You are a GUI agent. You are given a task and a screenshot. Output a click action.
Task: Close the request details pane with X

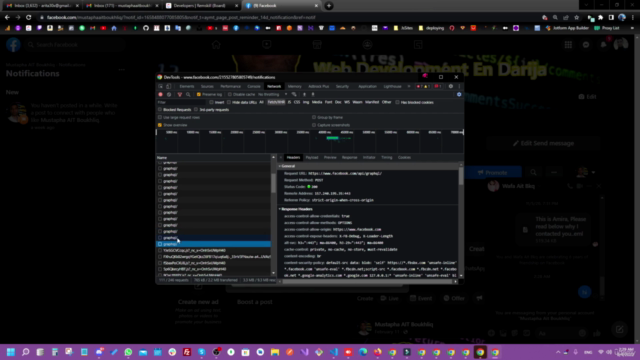[281, 158]
